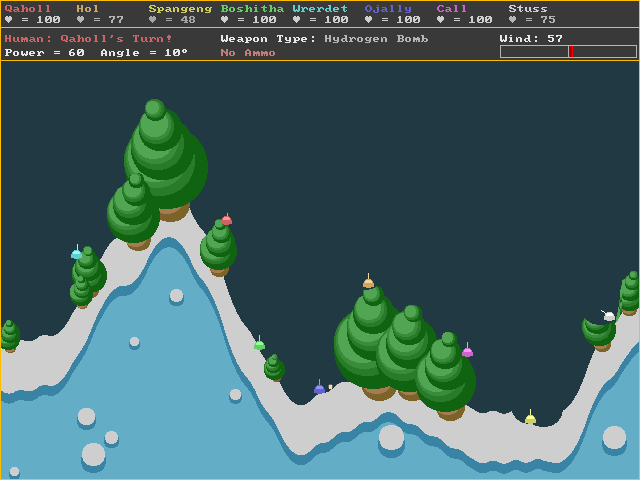640x480 pixels.
Task: Click the Stuss player name
Action: (528, 9)
